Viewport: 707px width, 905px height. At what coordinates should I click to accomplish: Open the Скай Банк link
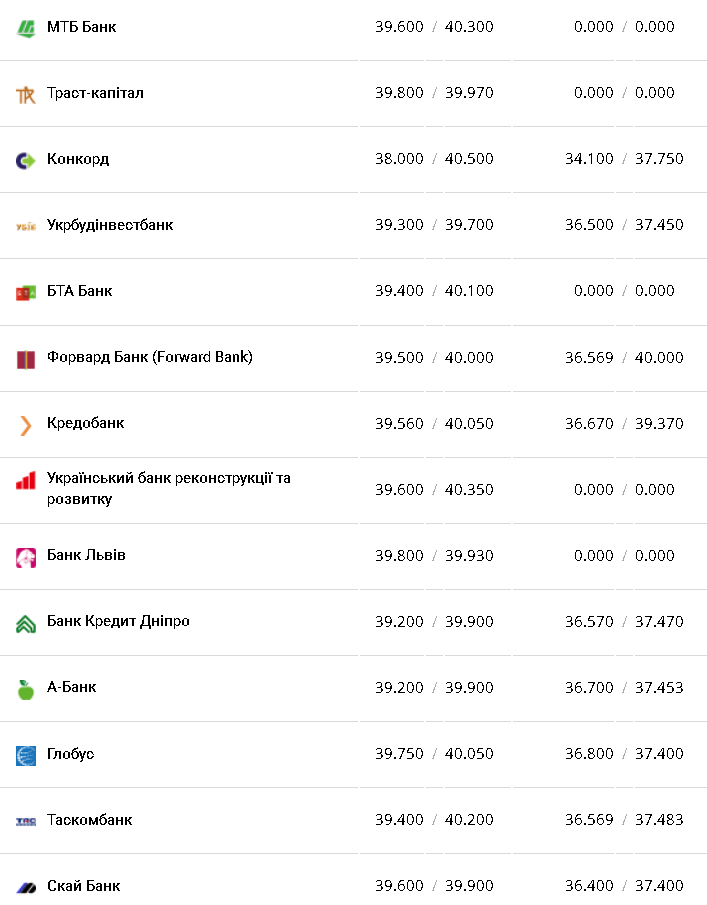(x=84, y=885)
